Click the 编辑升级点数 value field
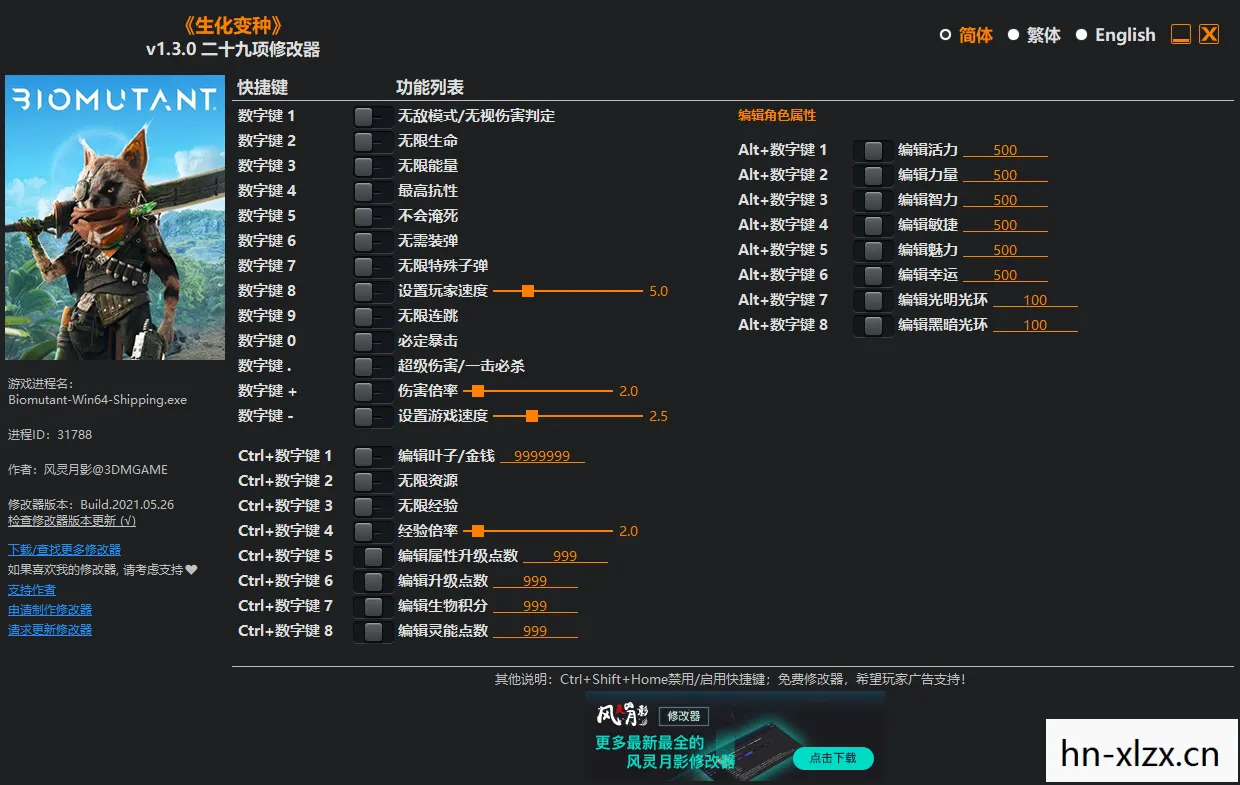 (x=535, y=581)
